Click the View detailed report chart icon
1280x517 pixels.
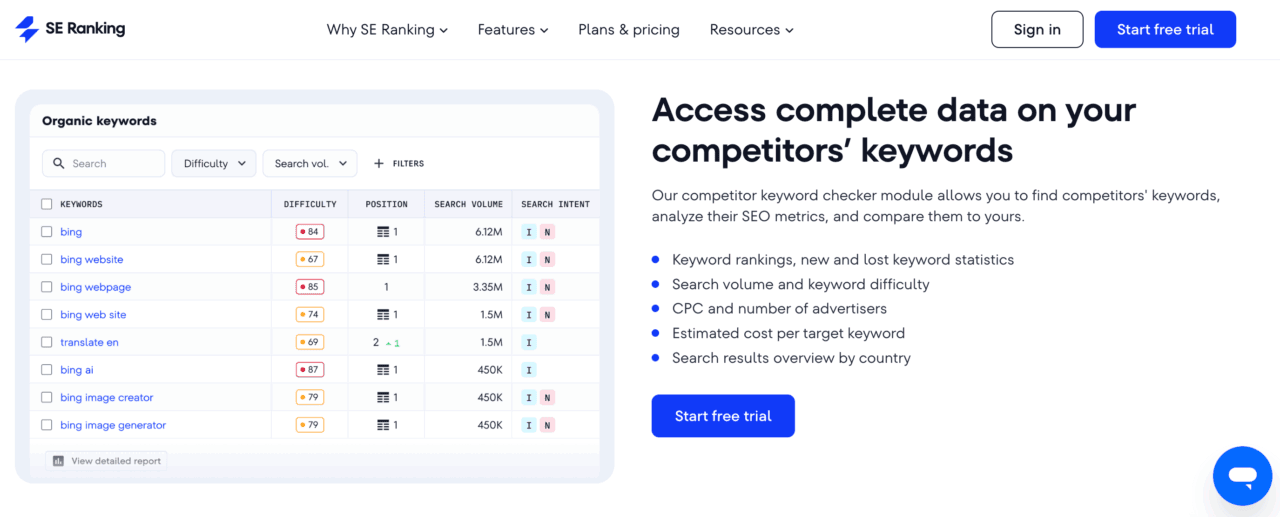58,461
